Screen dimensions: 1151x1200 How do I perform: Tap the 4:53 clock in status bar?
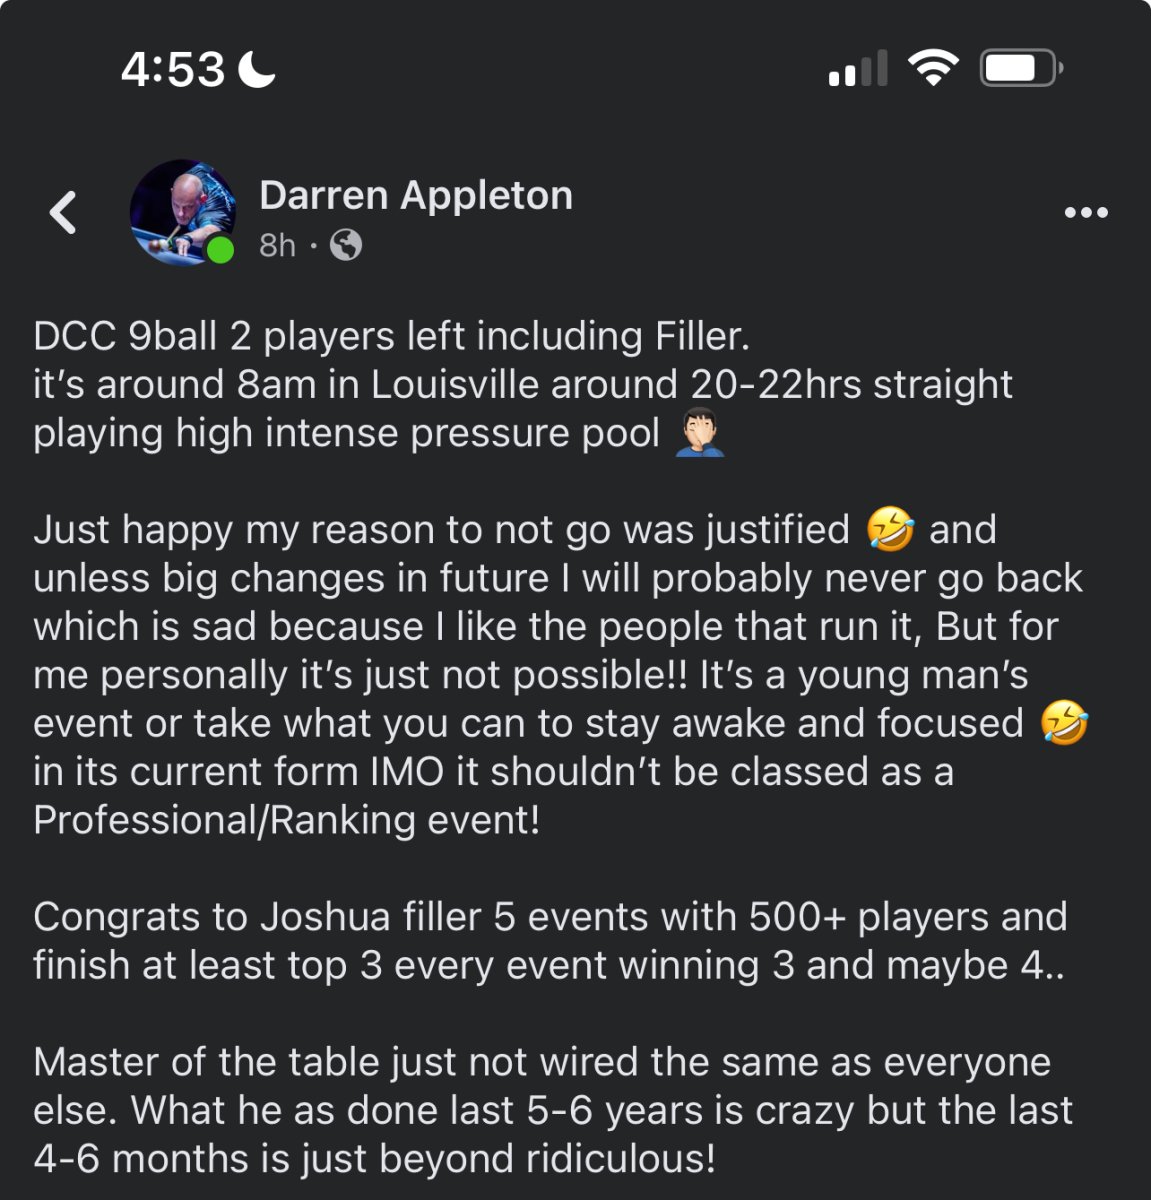point(173,69)
